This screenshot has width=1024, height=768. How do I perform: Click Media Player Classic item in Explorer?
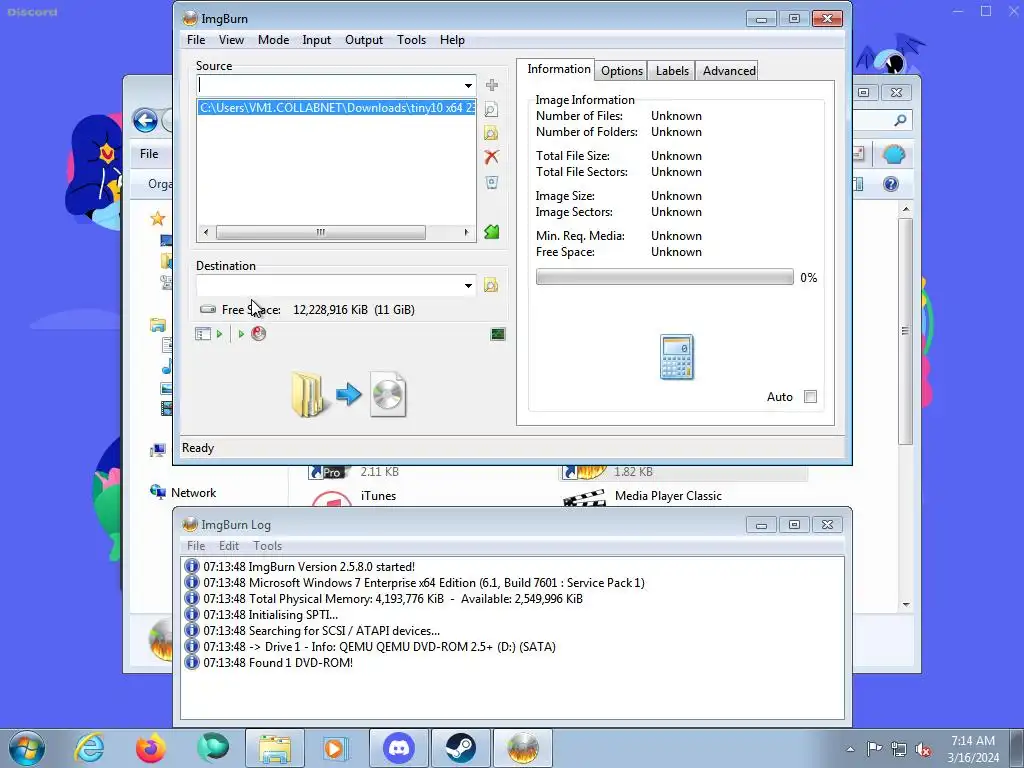click(668, 496)
